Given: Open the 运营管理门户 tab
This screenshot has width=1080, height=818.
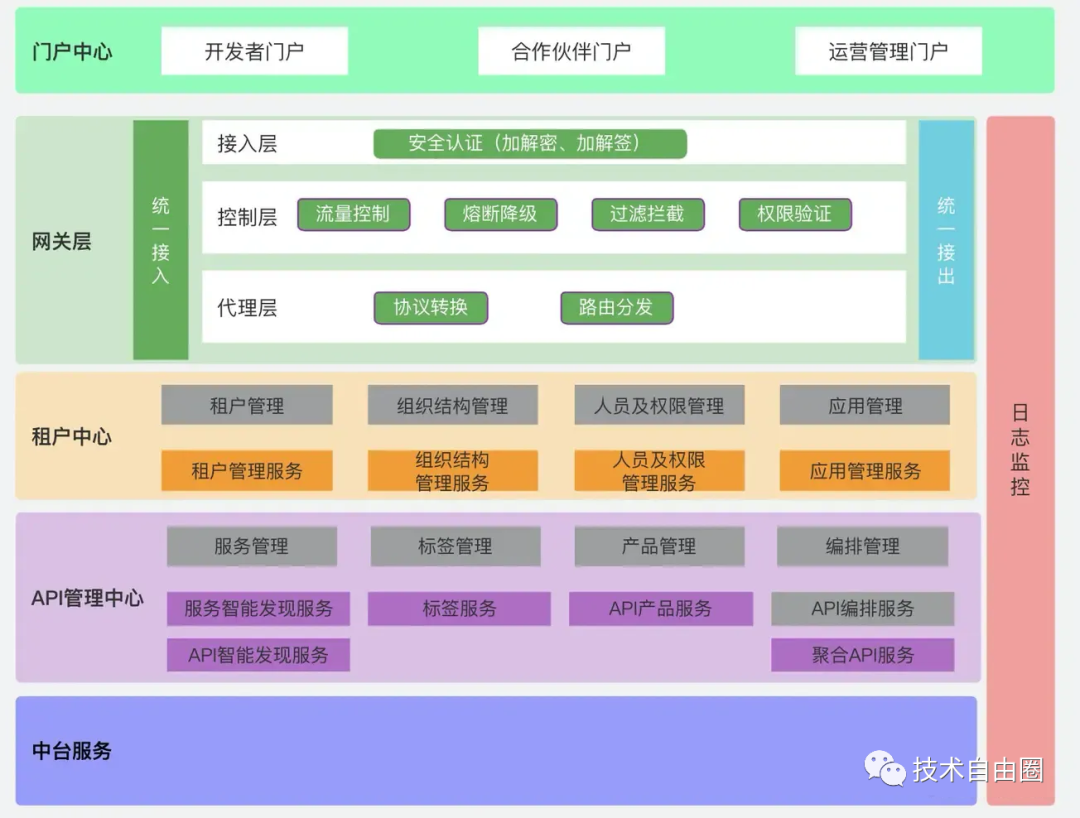Looking at the screenshot, I should click(x=888, y=50).
